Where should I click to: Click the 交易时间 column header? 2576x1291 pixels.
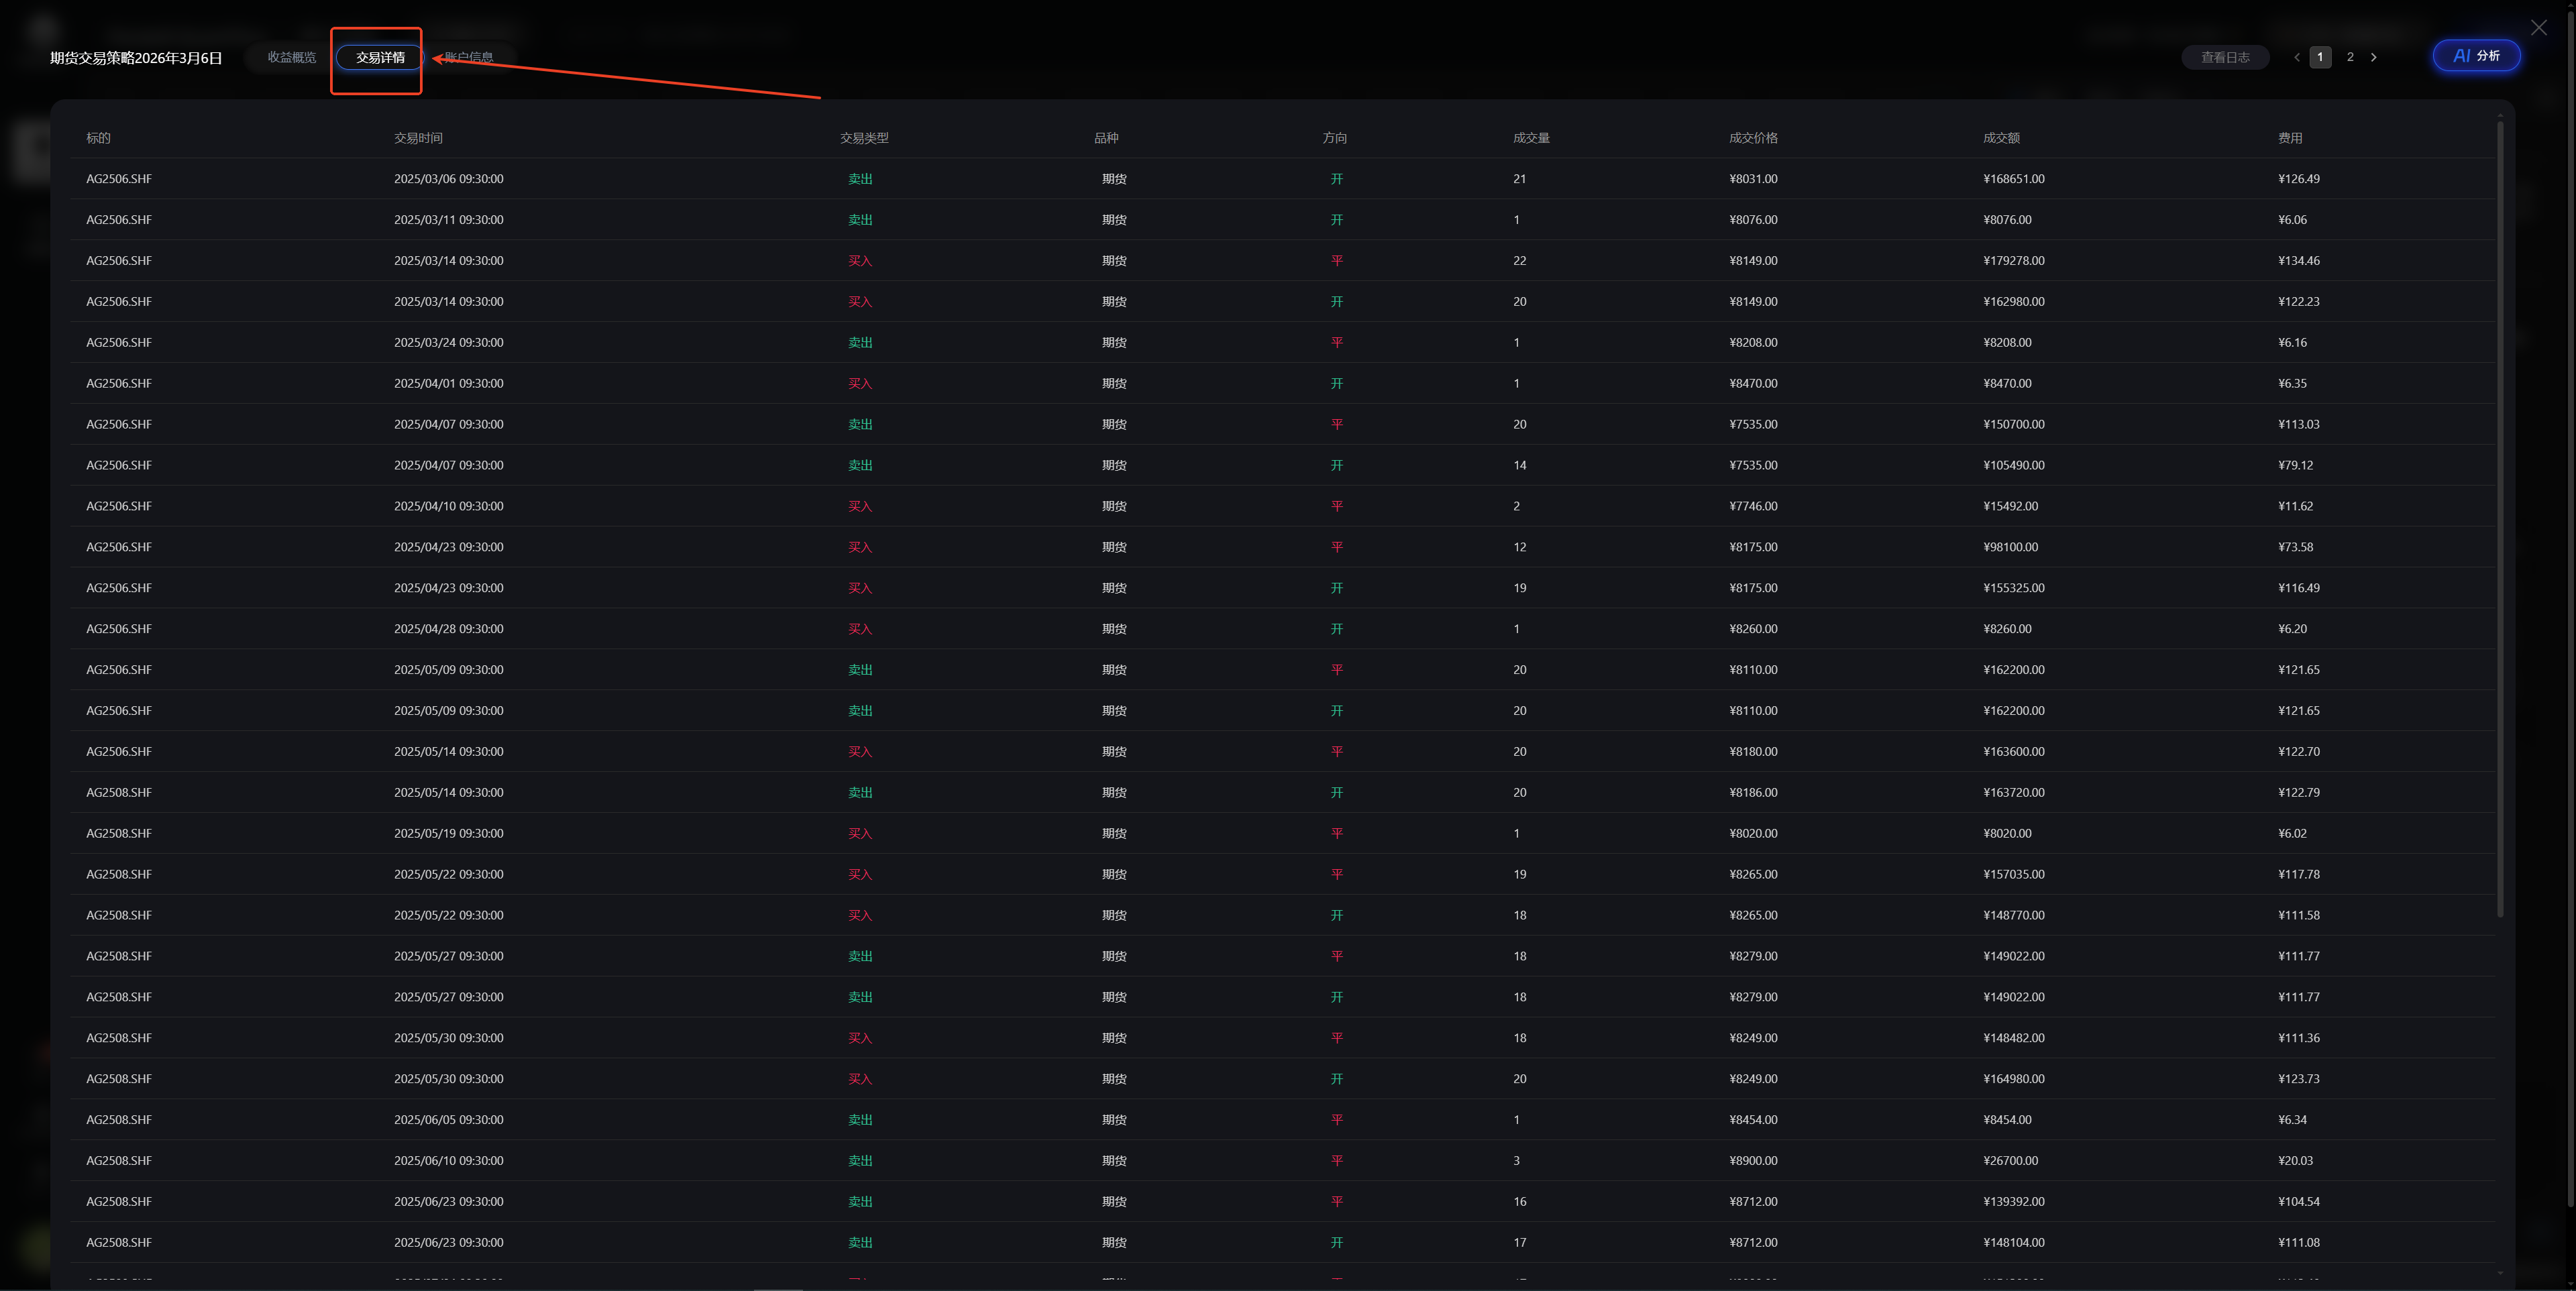(x=418, y=138)
